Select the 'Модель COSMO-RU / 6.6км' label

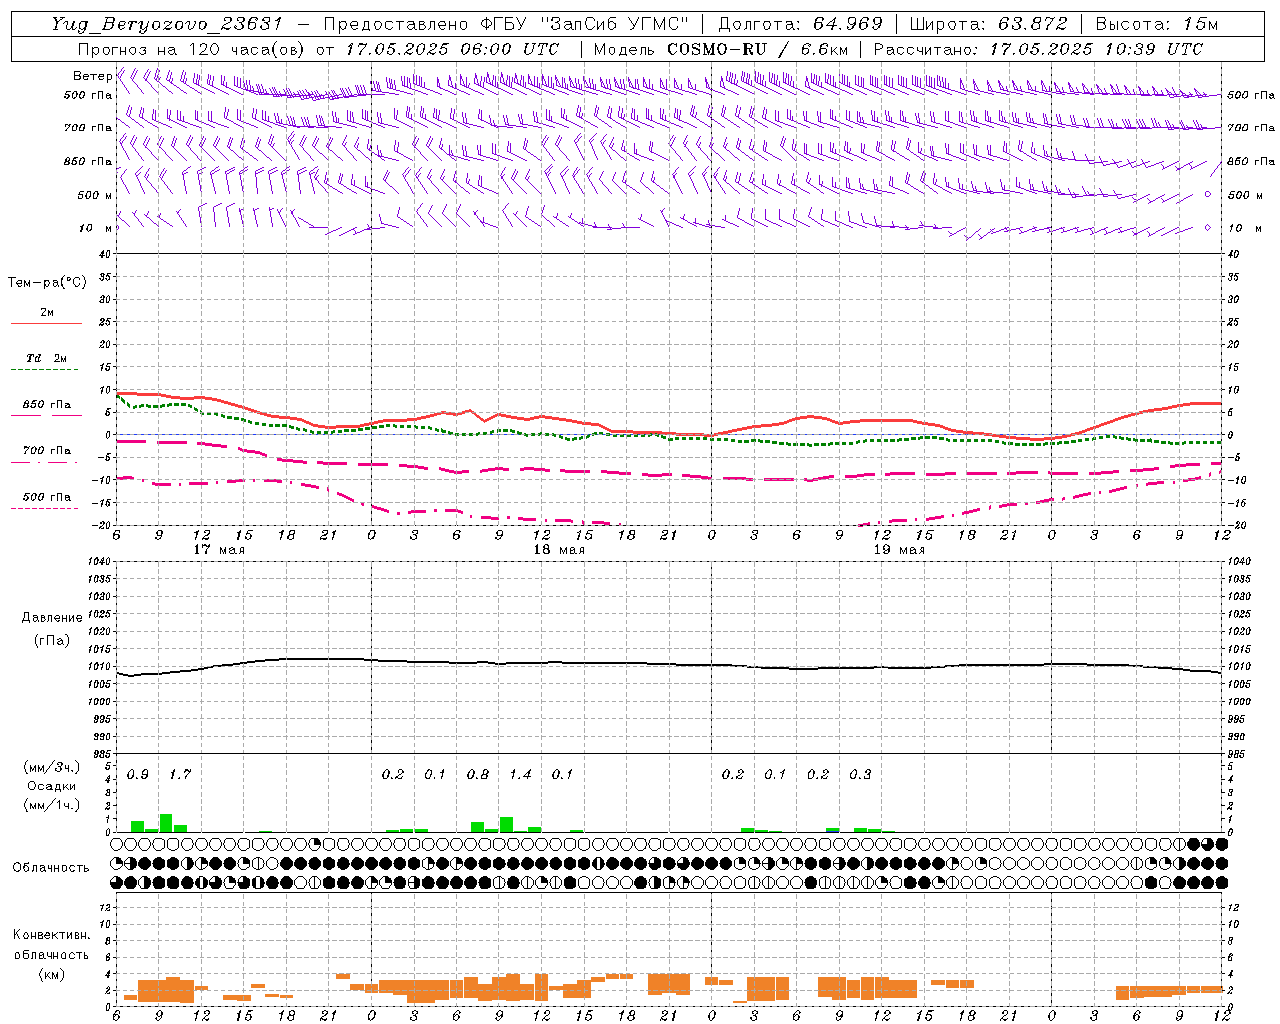[720, 49]
